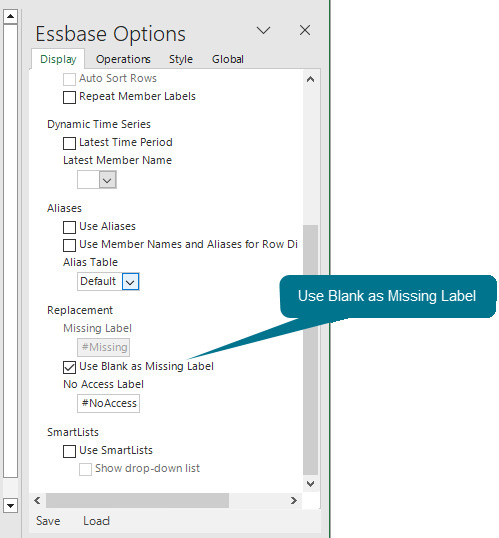Switch to the Style tab
Screen dimensions: 499x538
tap(181, 59)
